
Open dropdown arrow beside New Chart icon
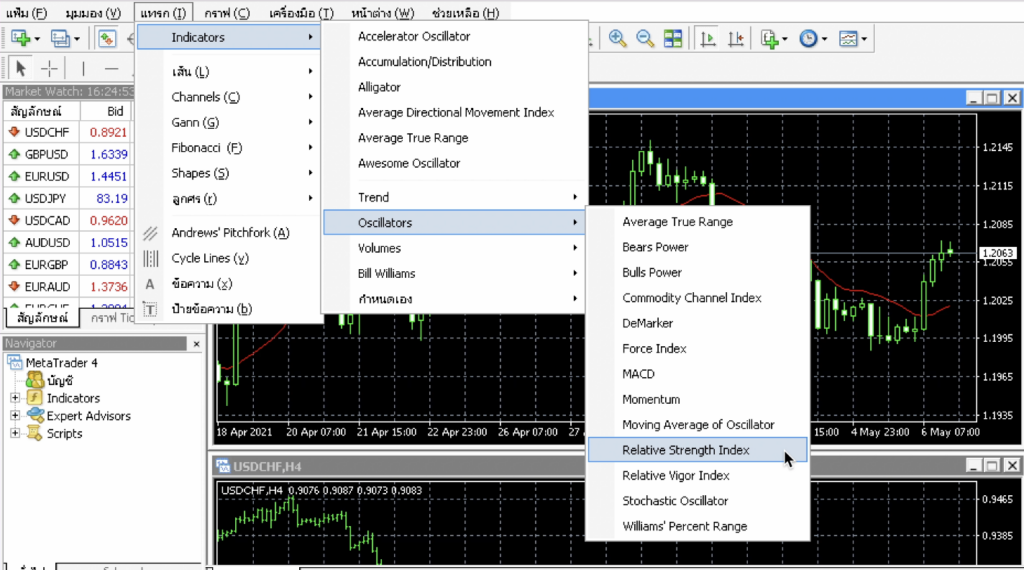[37, 39]
